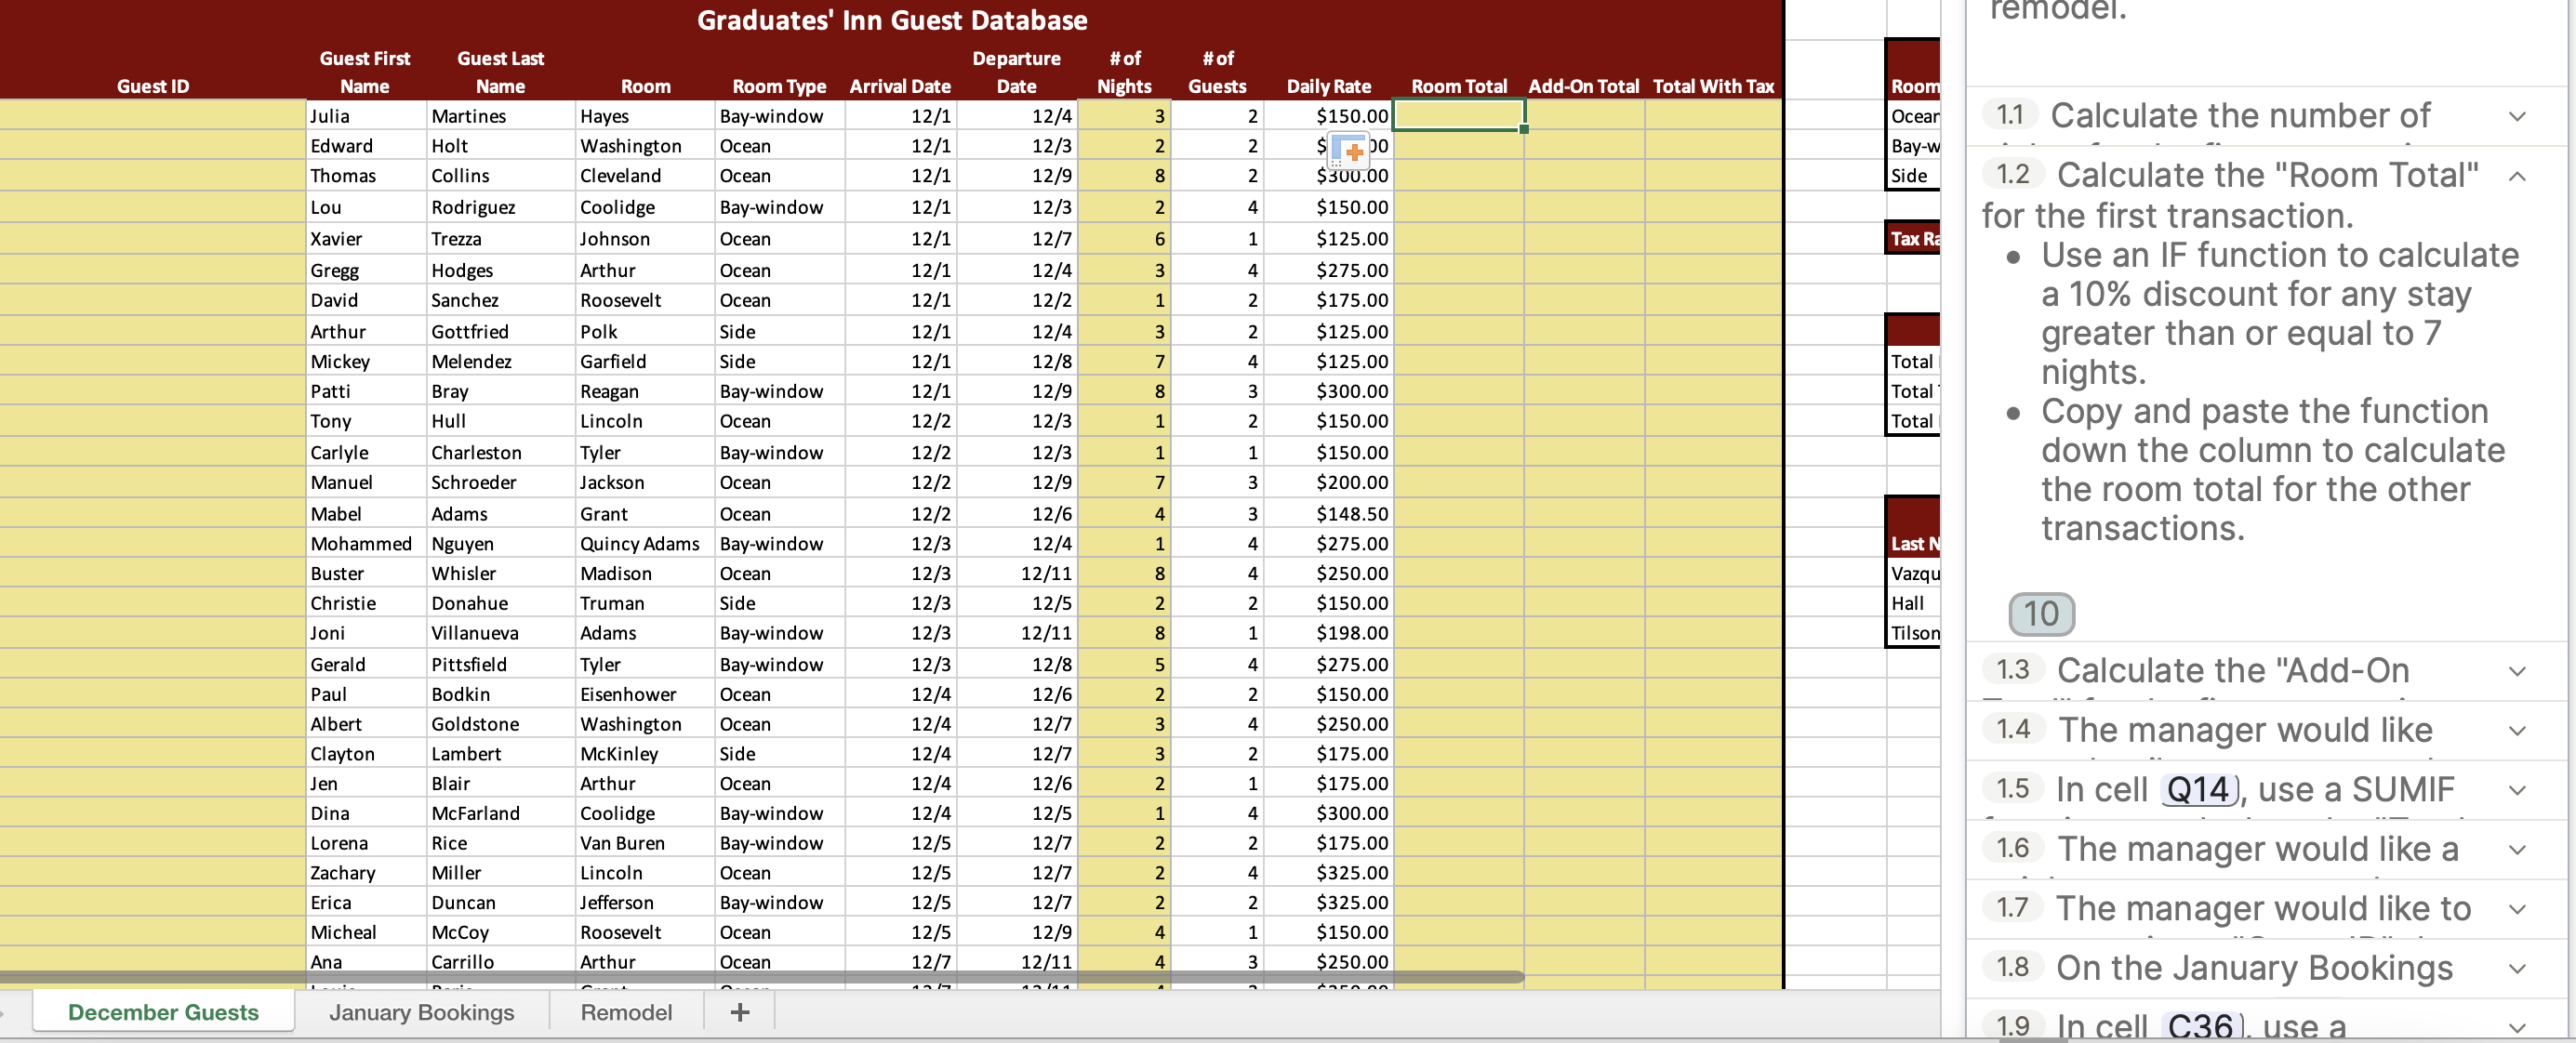
Task: Click the add new sheet plus icon
Action: coord(739,1012)
